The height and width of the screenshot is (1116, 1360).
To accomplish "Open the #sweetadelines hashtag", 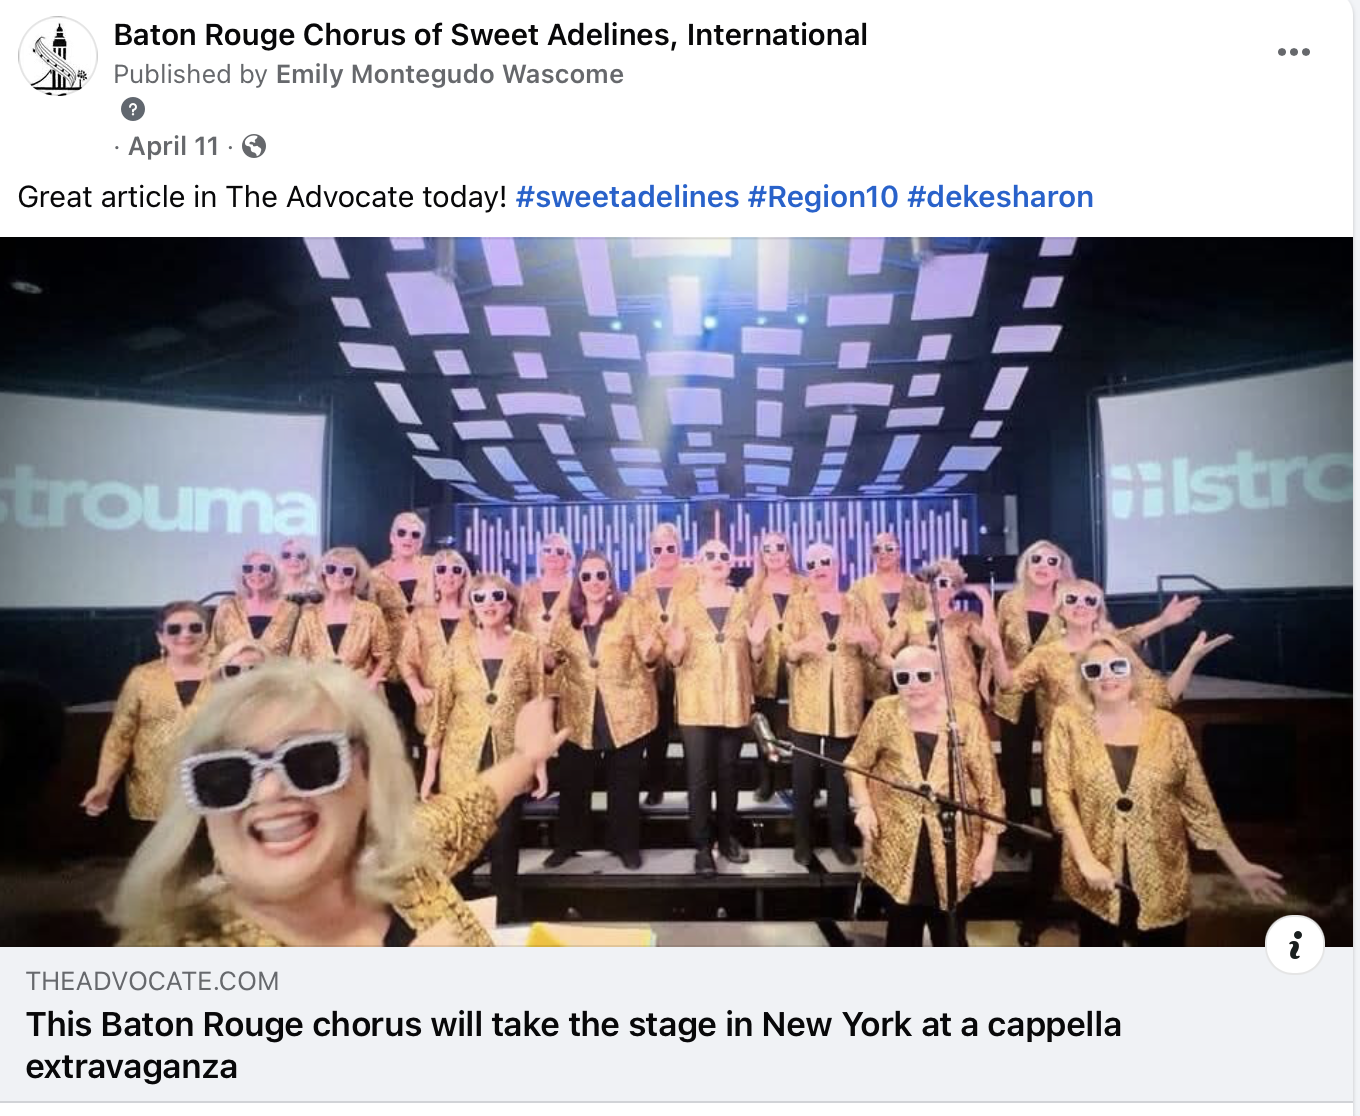I will [627, 197].
